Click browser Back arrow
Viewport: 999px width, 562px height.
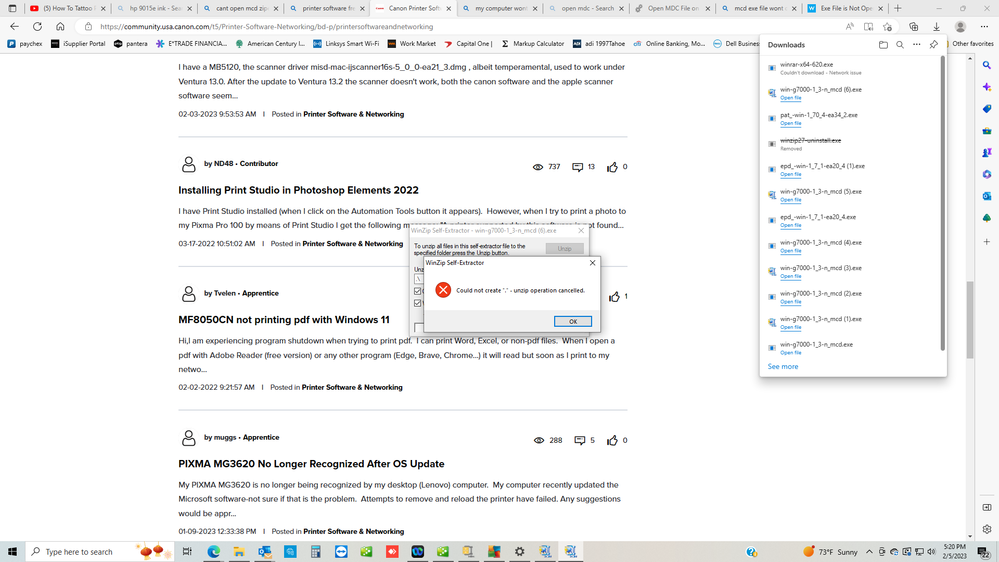[14, 26]
